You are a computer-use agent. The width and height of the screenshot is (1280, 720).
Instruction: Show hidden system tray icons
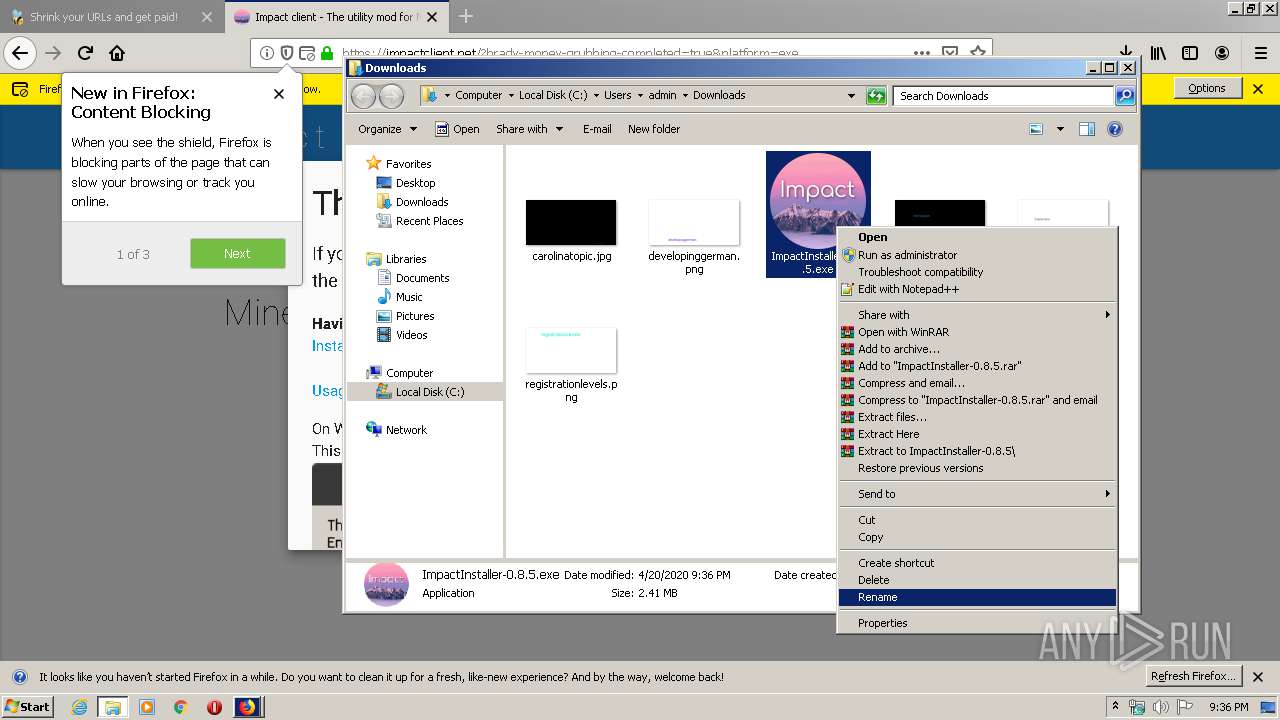click(1115, 707)
